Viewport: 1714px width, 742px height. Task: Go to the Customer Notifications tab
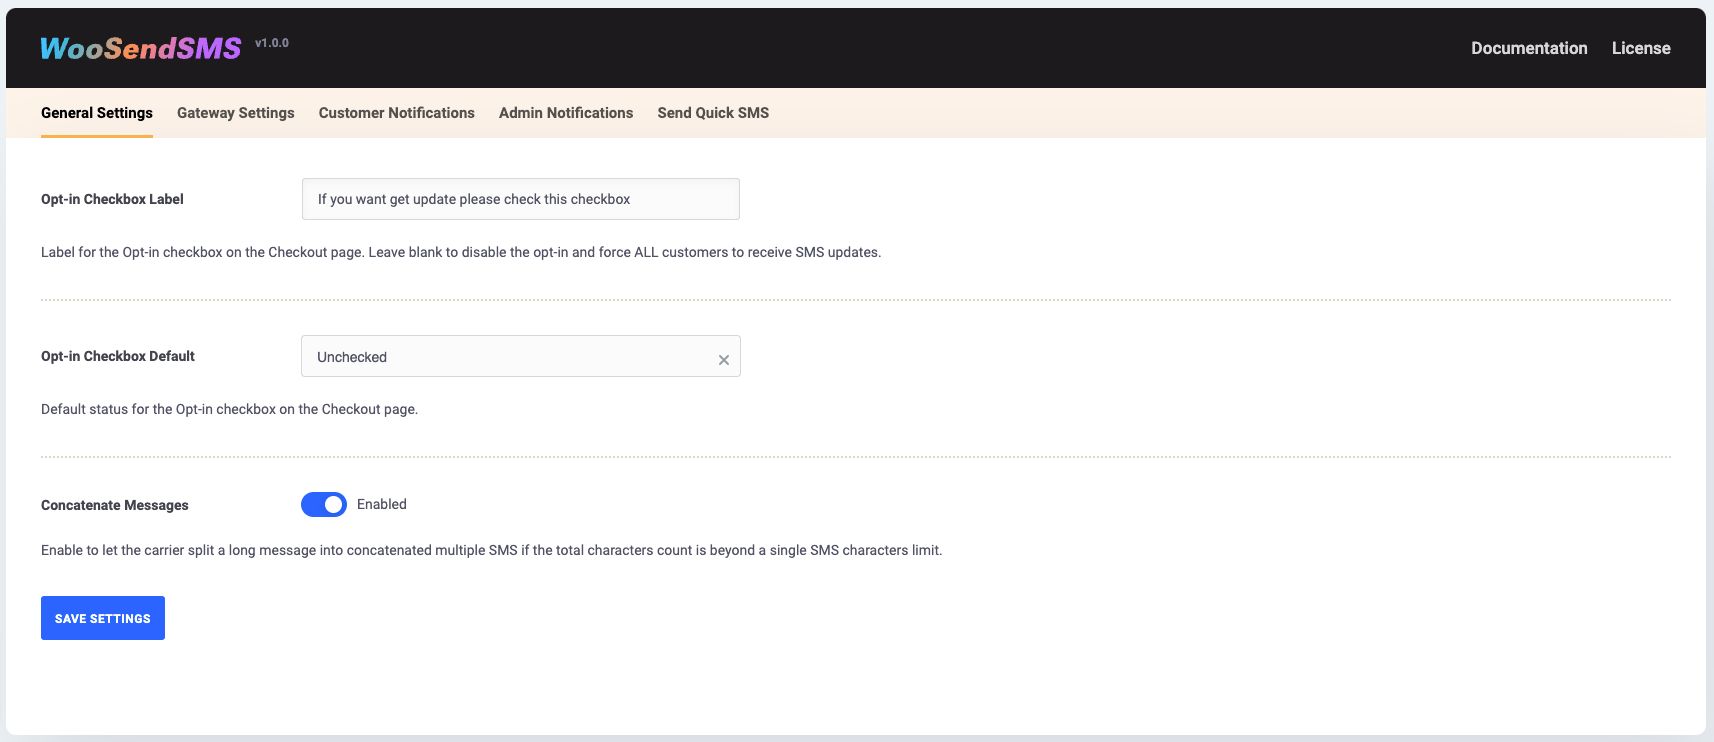(396, 113)
